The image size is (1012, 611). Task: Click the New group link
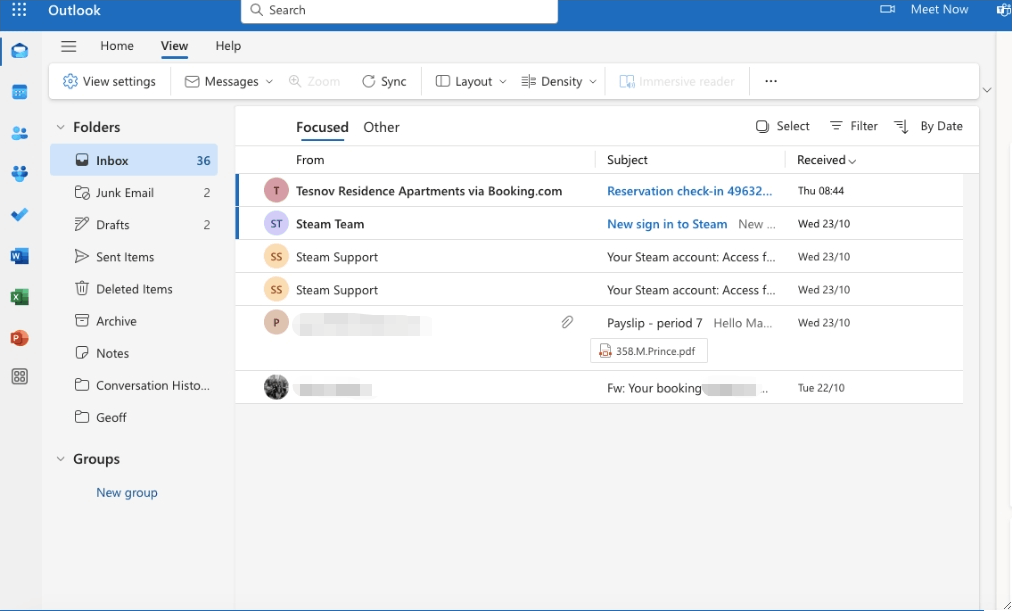[x=126, y=492]
